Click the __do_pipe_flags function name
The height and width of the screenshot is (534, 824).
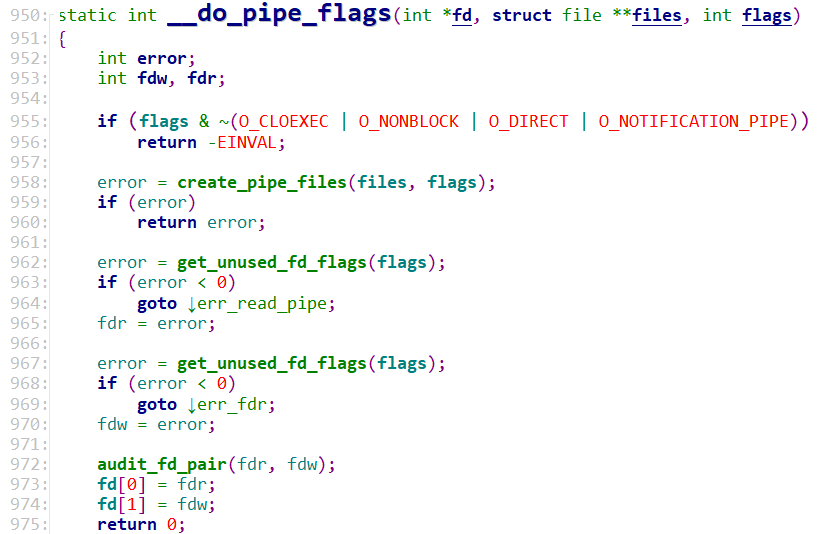279,14
